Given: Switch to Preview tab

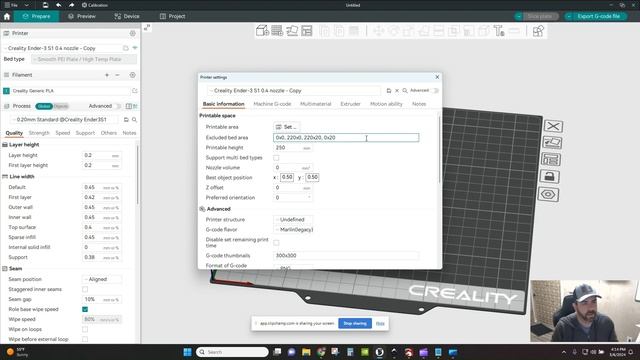Looking at the screenshot, I should (82, 16).
